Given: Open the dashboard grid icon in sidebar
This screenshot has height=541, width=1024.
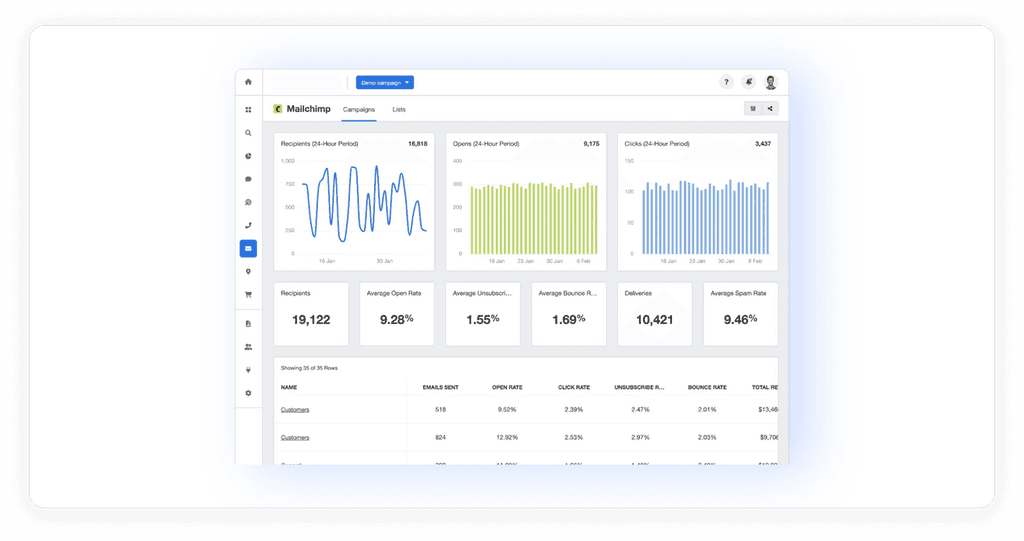Looking at the screenshot, I should [248, 110].
